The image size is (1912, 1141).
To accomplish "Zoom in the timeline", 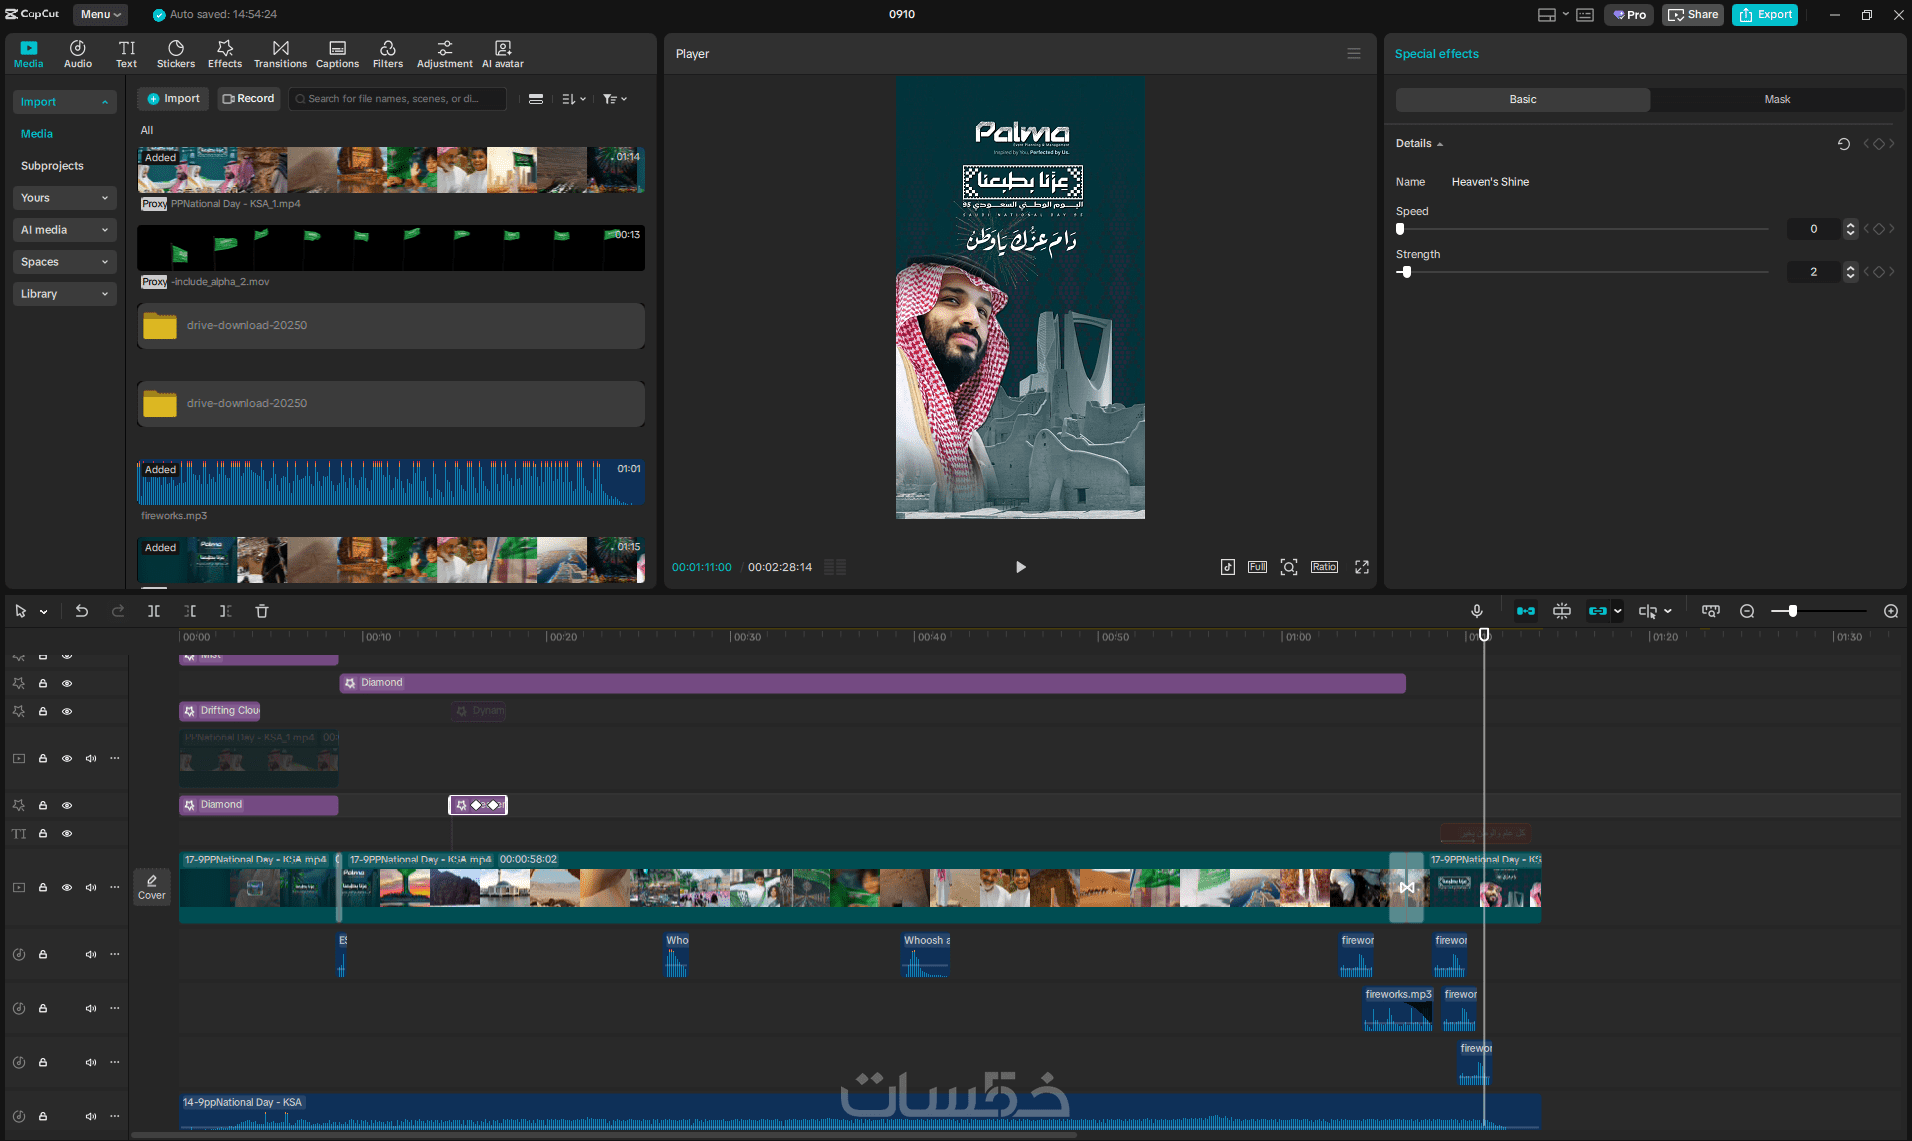I will tap(1891, 611).
